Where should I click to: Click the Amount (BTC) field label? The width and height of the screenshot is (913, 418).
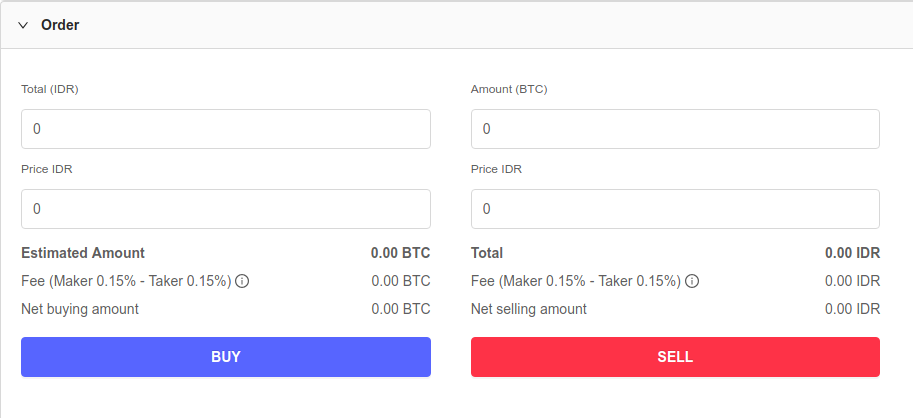[x=509, y=89]
